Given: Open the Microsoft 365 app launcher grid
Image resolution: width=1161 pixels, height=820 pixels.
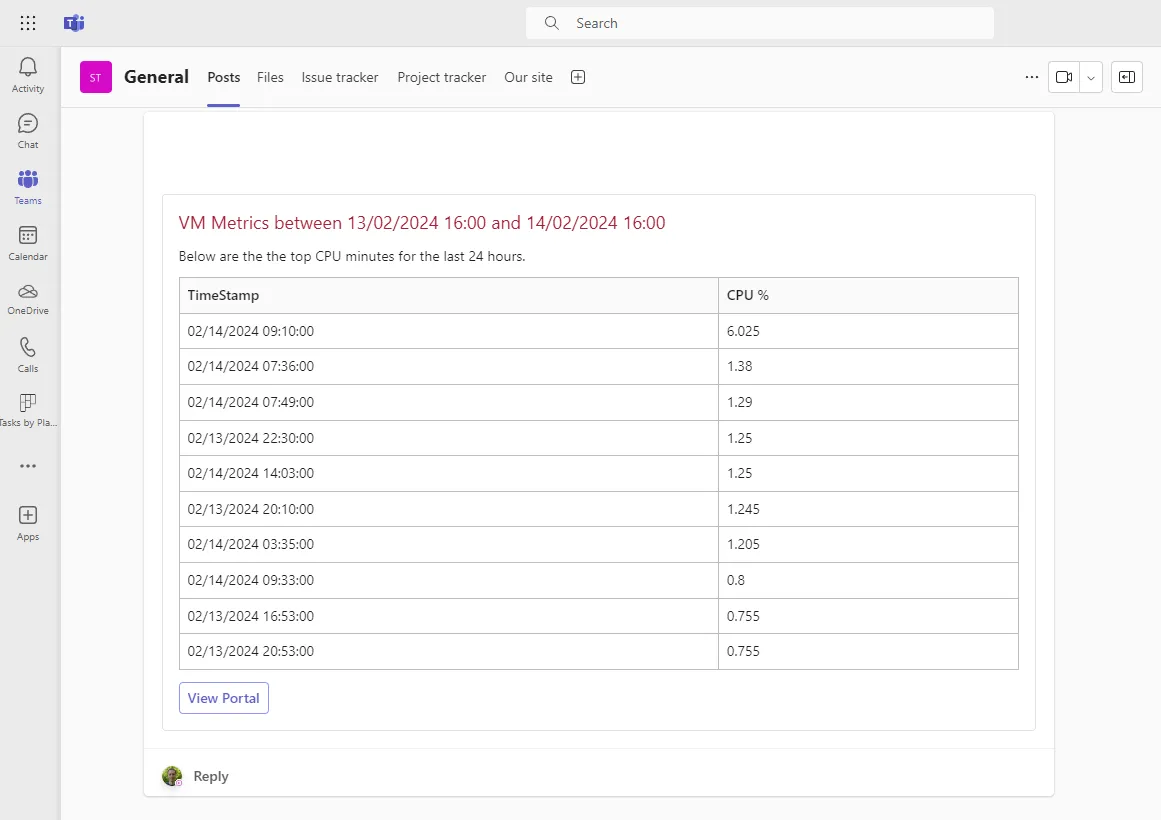Looking at the screenshot, I should point(27,22).
